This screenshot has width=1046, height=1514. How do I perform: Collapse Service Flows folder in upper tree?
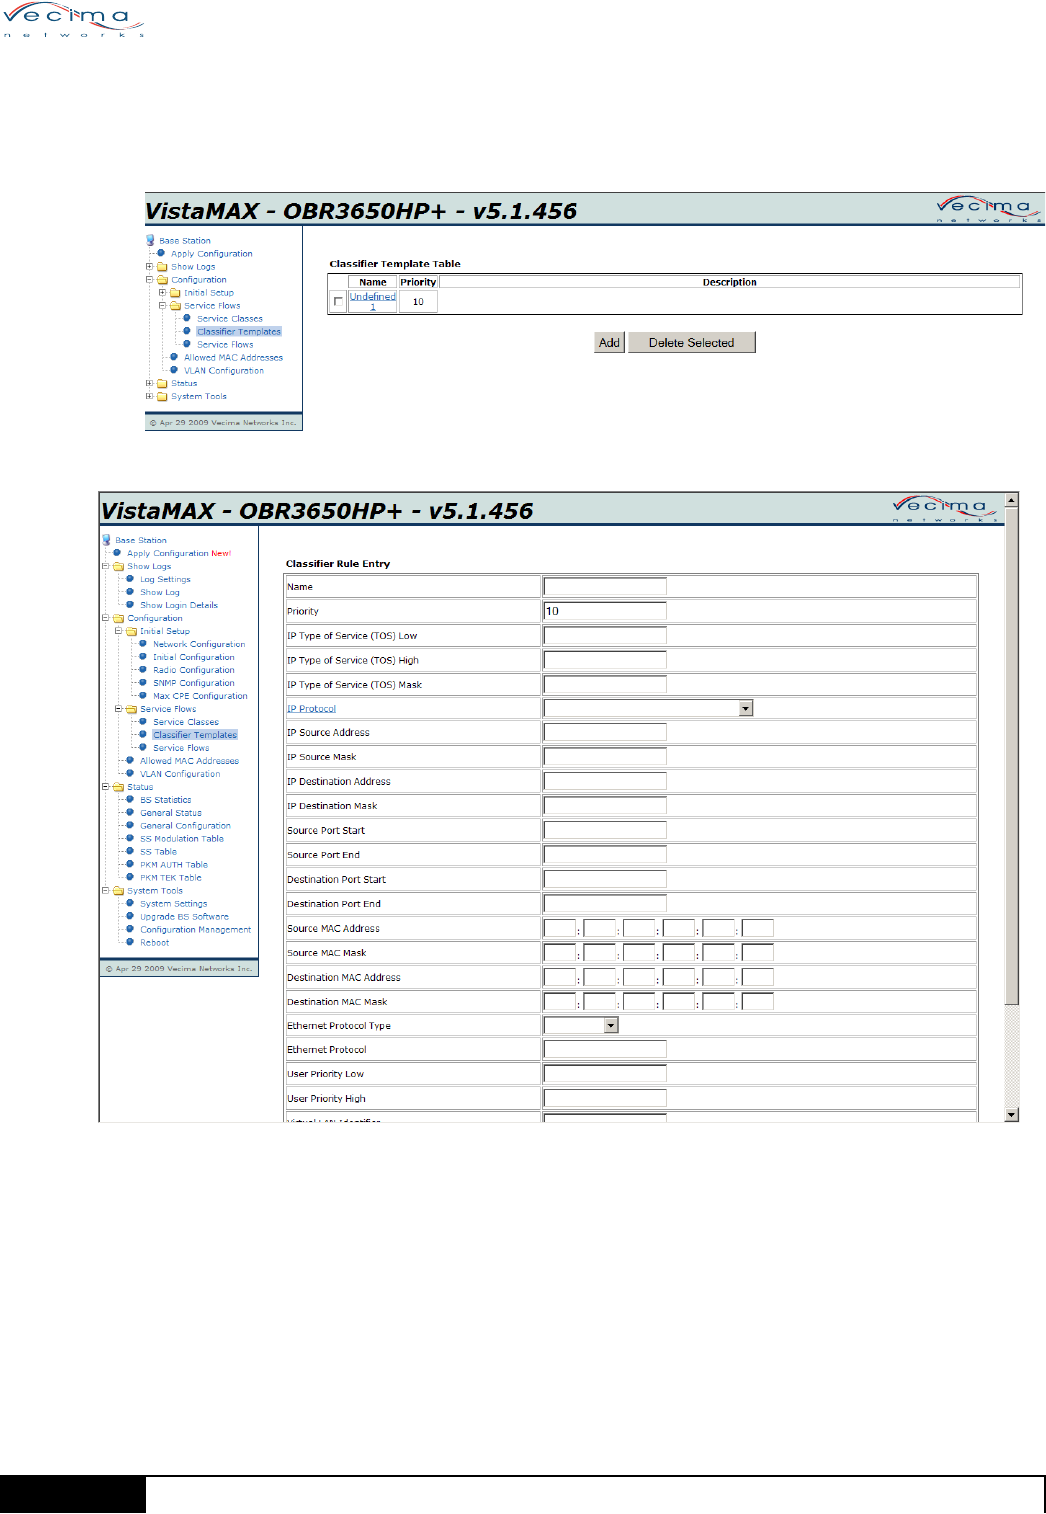pyautogui.click(x=163, y=306)
